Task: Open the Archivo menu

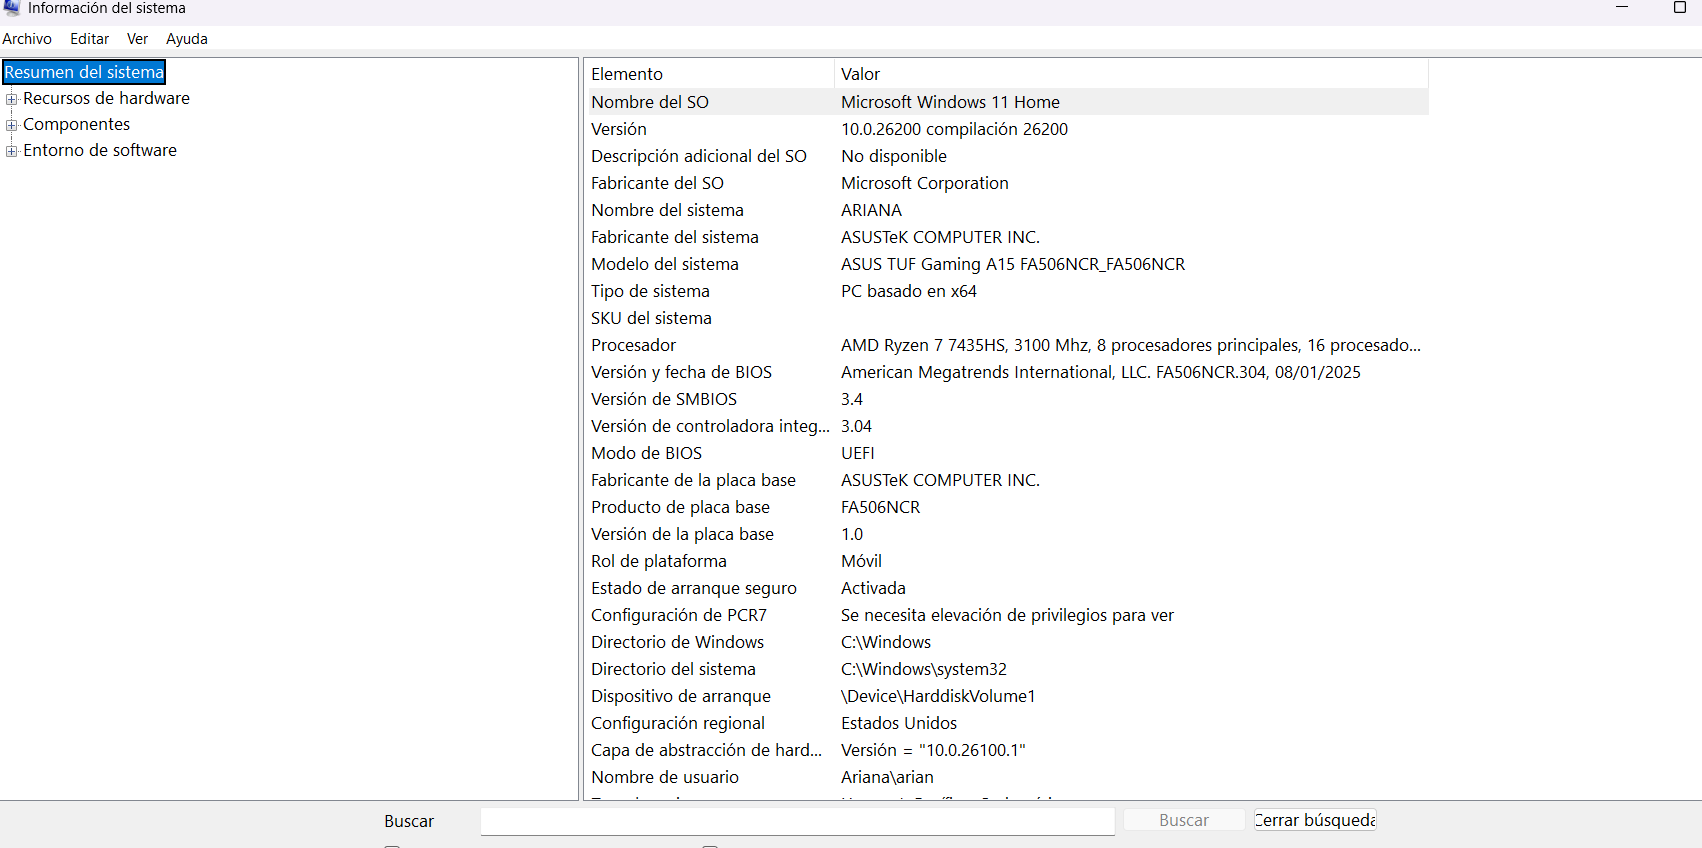Action: pyautogui.click(x=27, y=39)
